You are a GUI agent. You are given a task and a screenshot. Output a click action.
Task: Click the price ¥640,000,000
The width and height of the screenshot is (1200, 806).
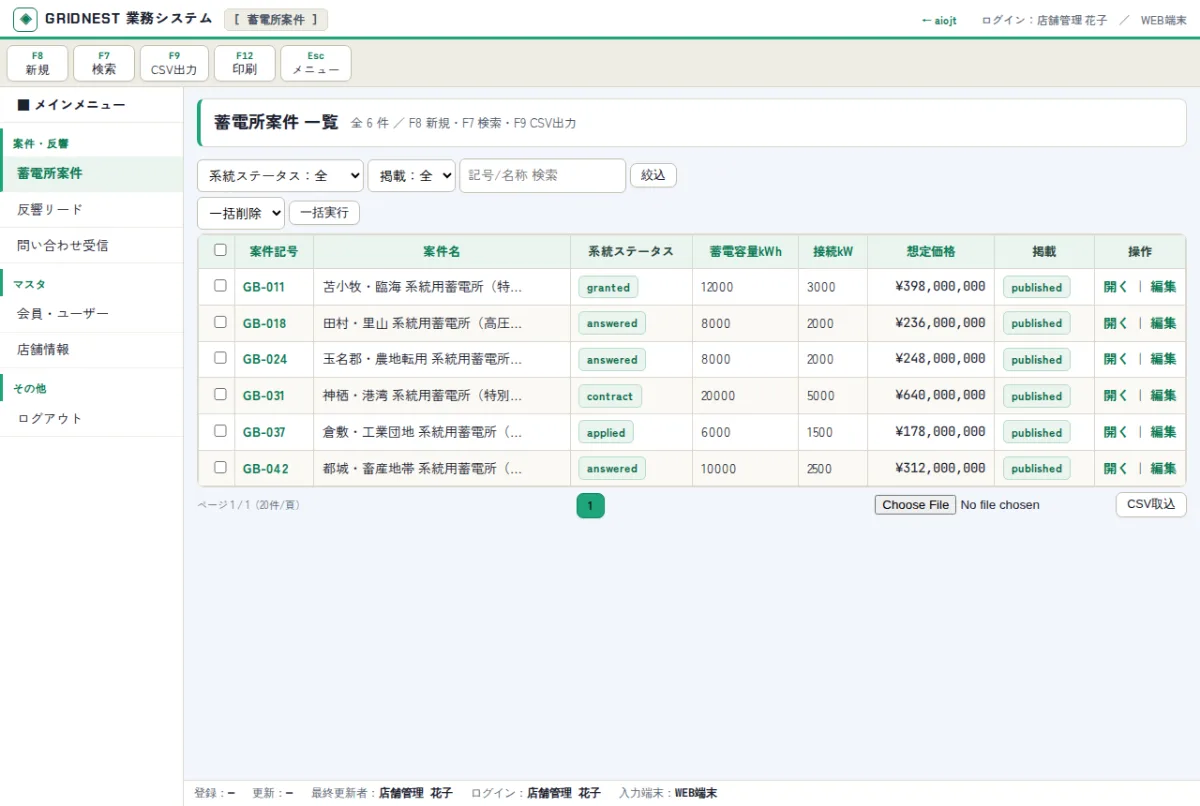point(940,396)
